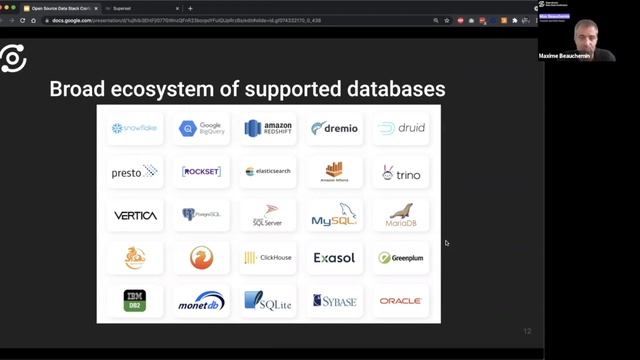Click the zoom magnifier icon in address bar
This screenshot has width=640, height=360.
[436, 20]
